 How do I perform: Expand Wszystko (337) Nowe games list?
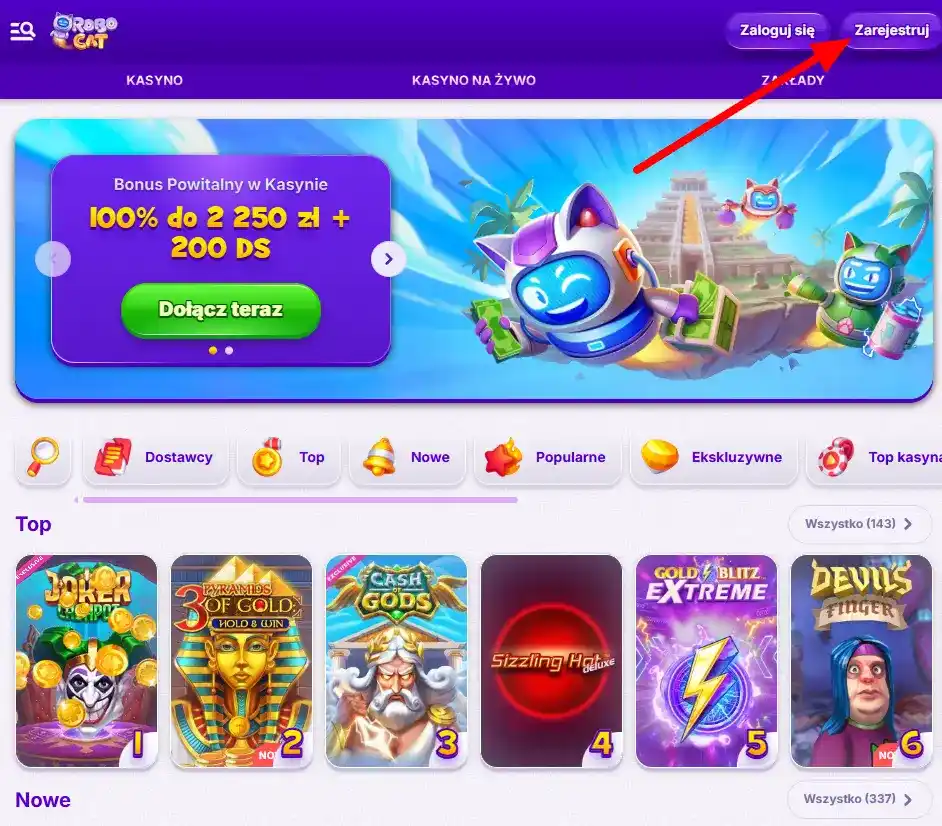859,799
